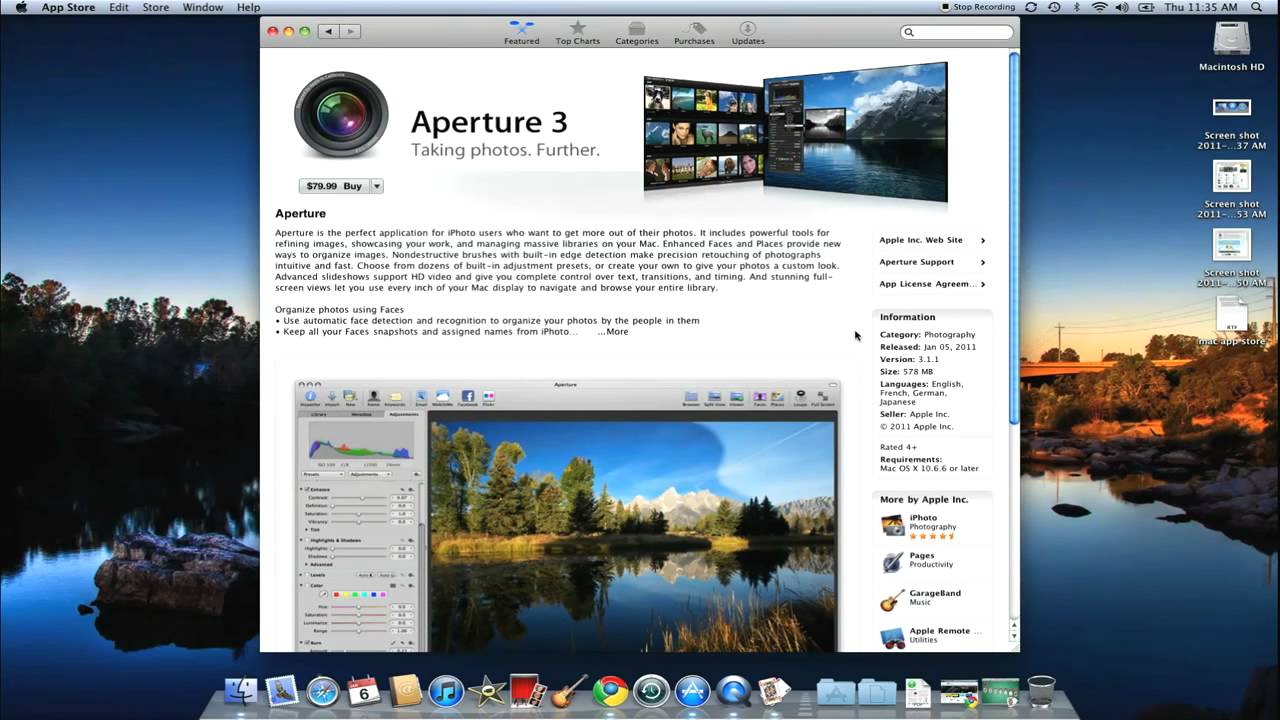Screen dimensions: 1280x720
Task: Click the App Store page vertical scrollbar
Action: (x=1014, y=238)
